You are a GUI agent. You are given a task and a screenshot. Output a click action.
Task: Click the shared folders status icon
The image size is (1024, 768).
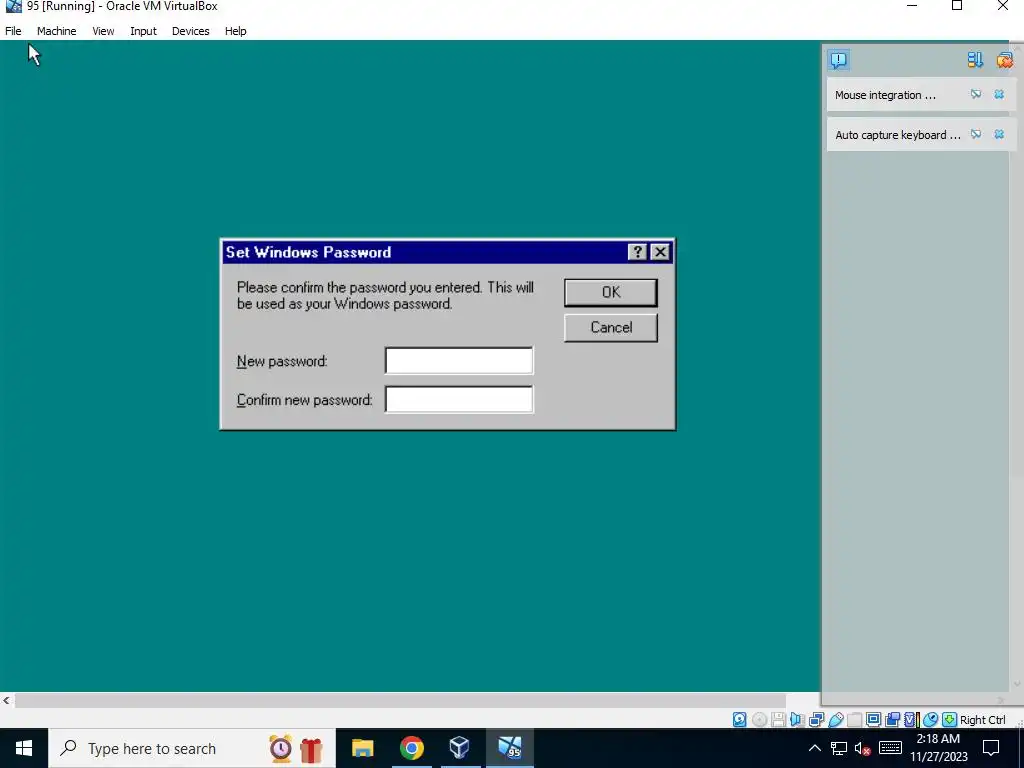click(x=854, y=720)
